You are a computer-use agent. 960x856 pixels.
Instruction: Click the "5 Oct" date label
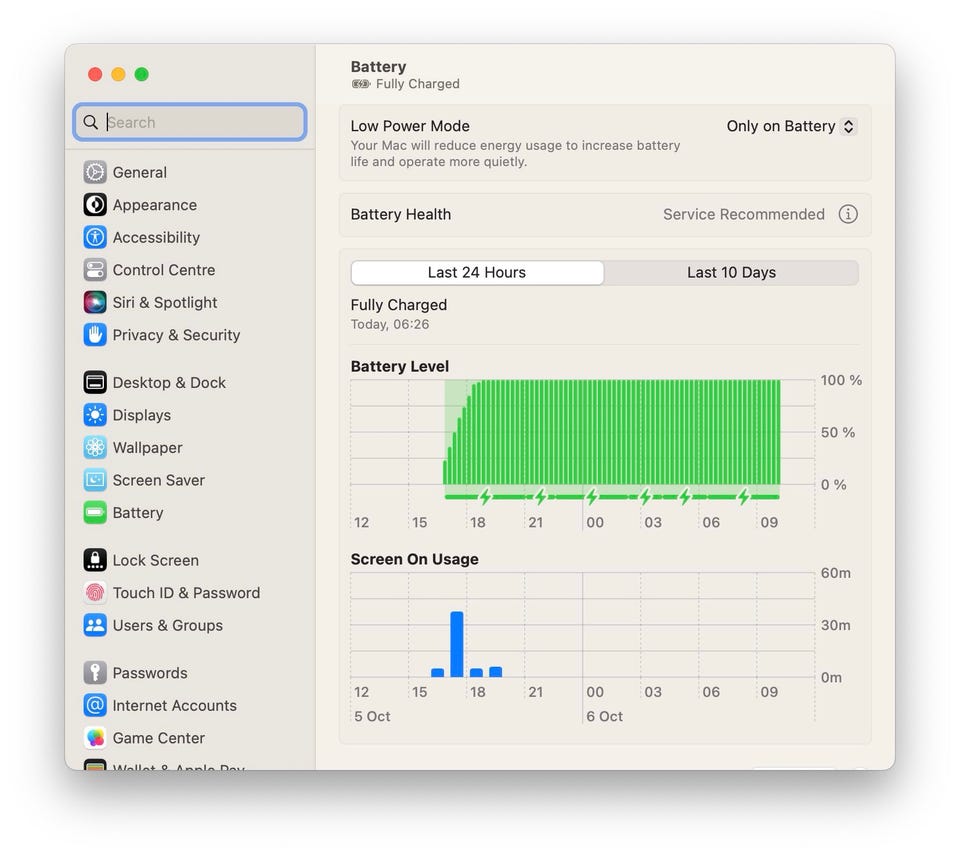pyautogui.click(x=372, y=716)
